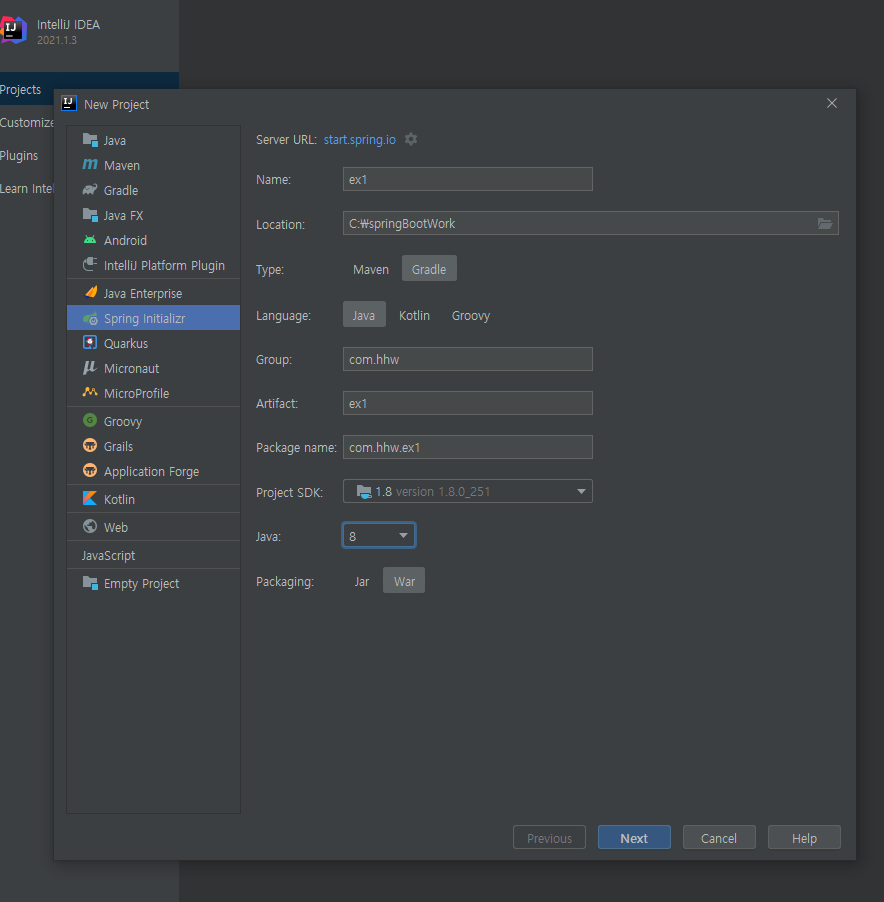Pick the Quarkus icon
The height and width of the screenshot is (902, 884).
point(90,343)
